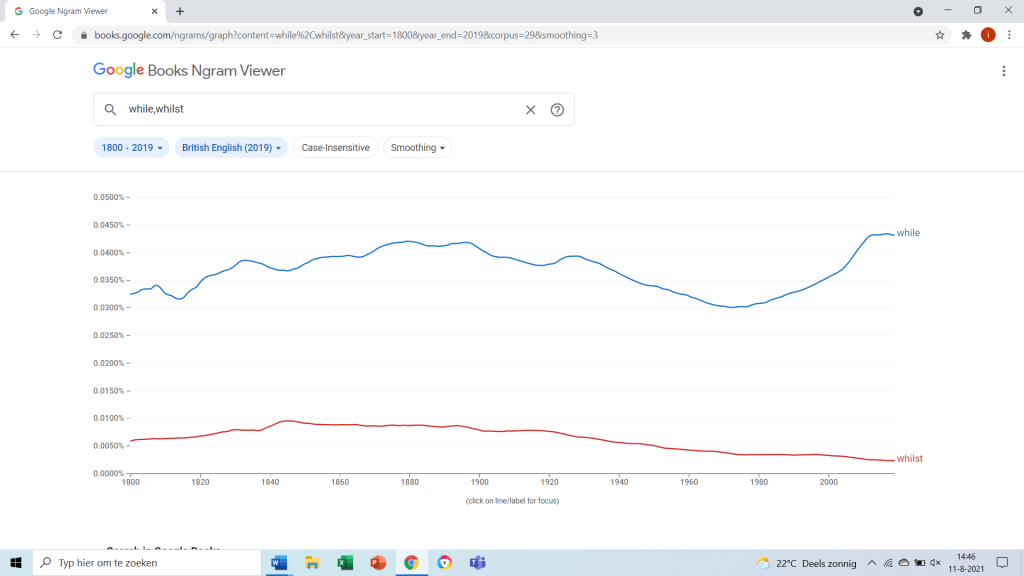Open the Ngram Viewer three-dot options menu
Viewport: 1024px width, 576px height.
pos(1004,71)
